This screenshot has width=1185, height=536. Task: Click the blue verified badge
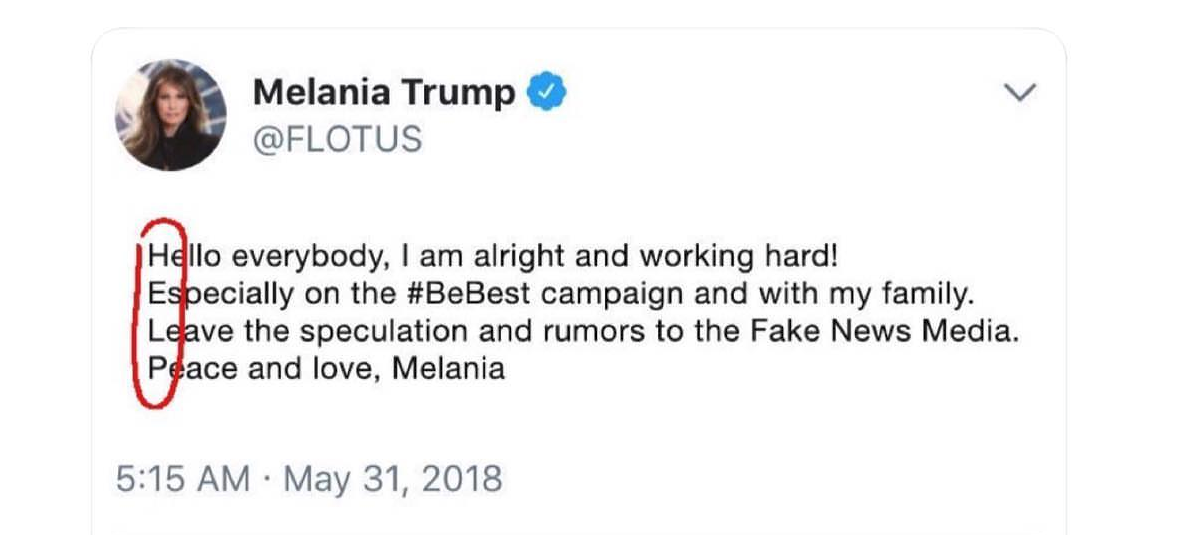click(x=546, y=92)
